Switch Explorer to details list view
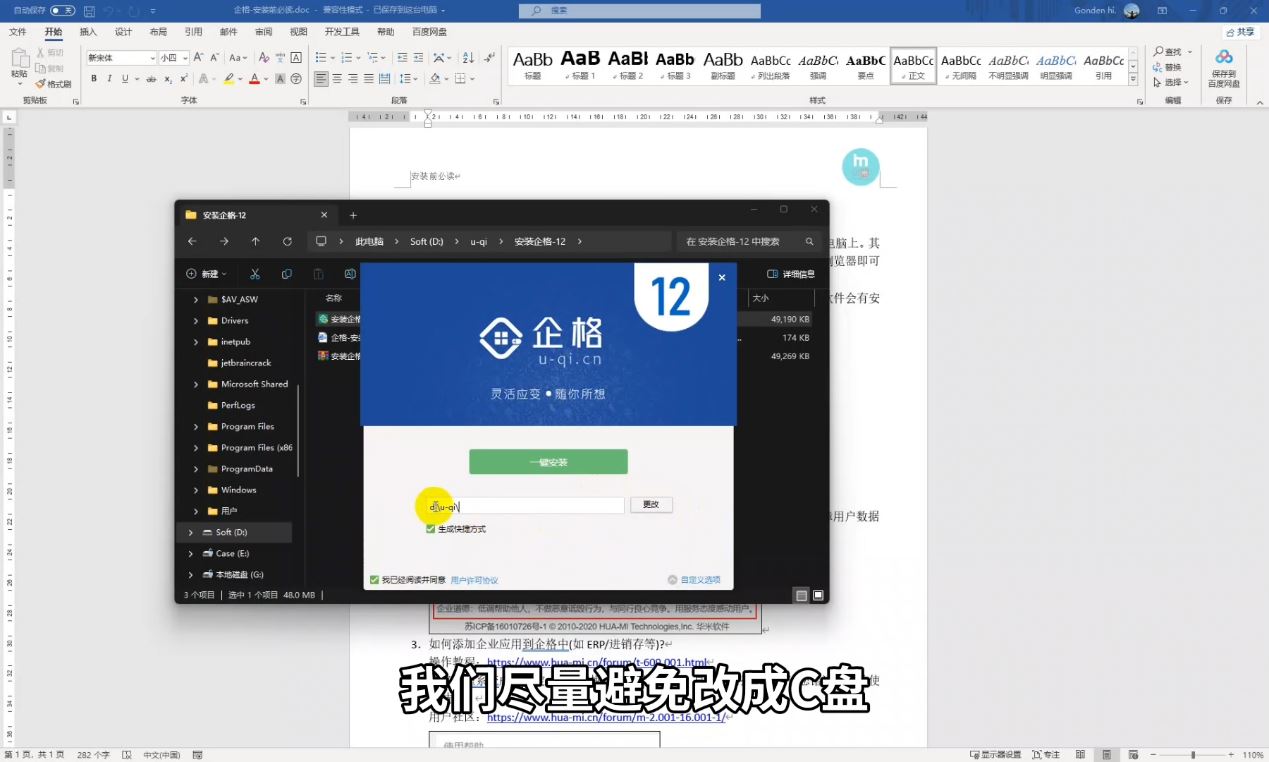 [x=801, y=595]
